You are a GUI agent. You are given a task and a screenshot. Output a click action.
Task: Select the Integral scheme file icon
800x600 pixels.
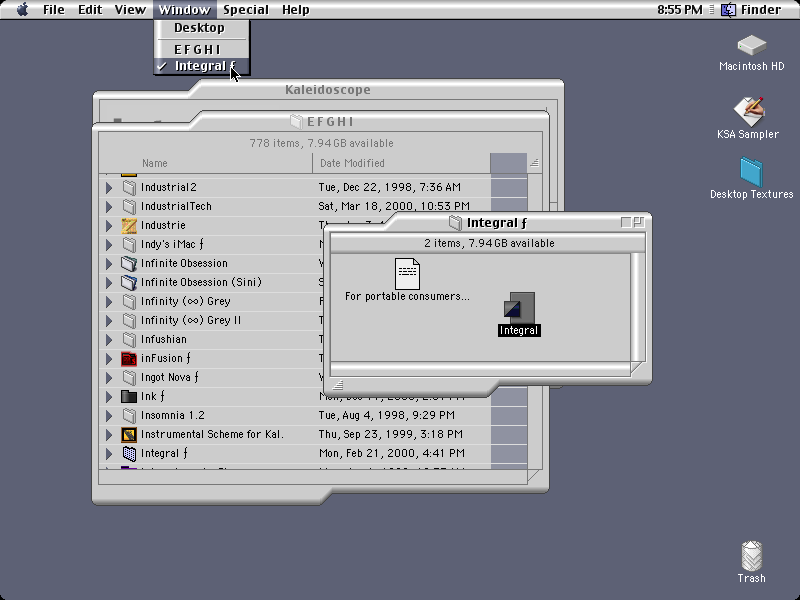(519, 308)
